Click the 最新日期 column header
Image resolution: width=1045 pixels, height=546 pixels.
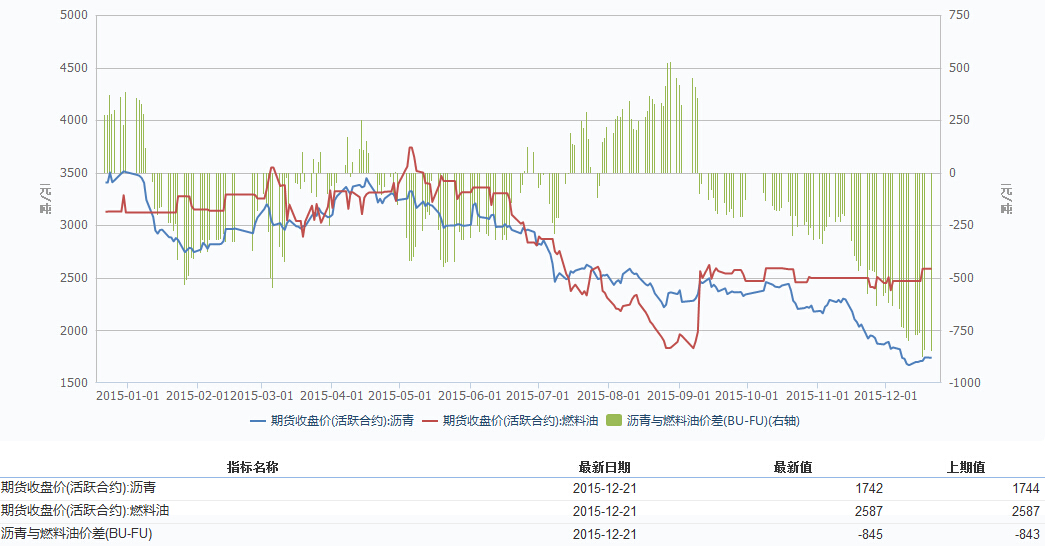(x=604, y=467)
